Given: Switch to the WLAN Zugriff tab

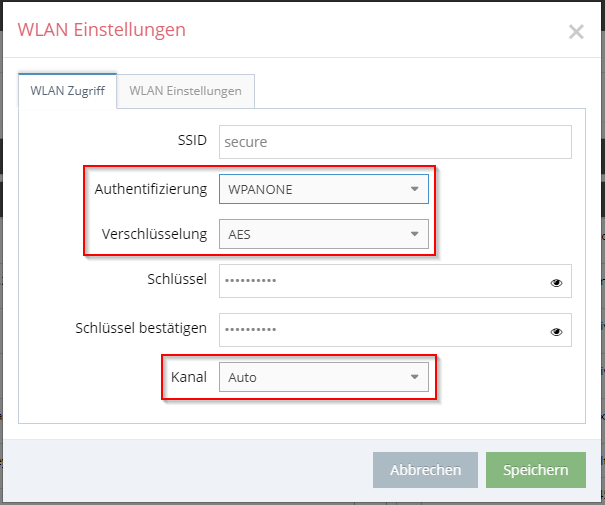Looking at the screenshot, I should (x=68, y=91).
